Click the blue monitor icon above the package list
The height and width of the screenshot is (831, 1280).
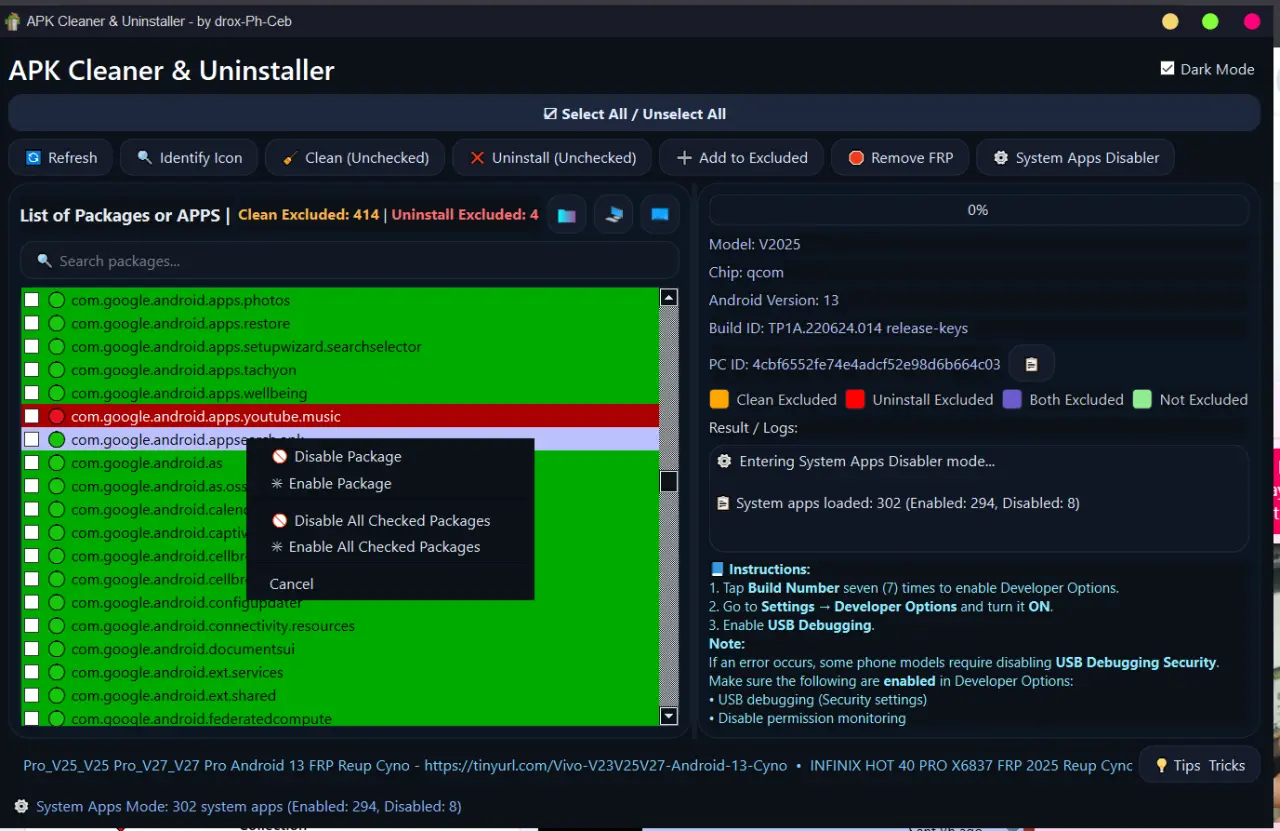[660, 215]
